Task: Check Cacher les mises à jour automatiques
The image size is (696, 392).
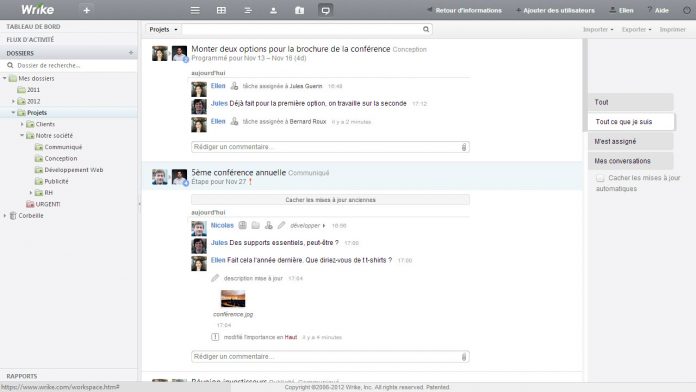Action: (x=600, y=178)
